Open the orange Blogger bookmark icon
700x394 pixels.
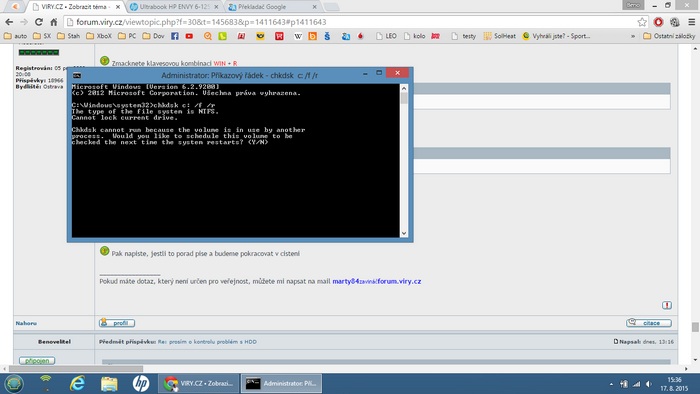point(312,36)
